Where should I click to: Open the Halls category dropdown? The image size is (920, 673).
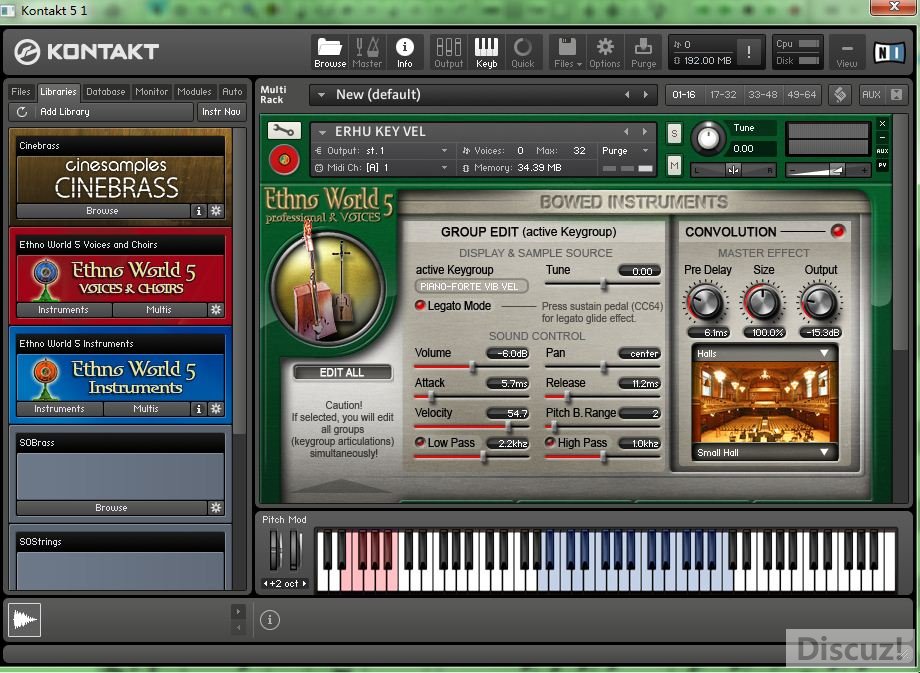[x=764, y=353]
